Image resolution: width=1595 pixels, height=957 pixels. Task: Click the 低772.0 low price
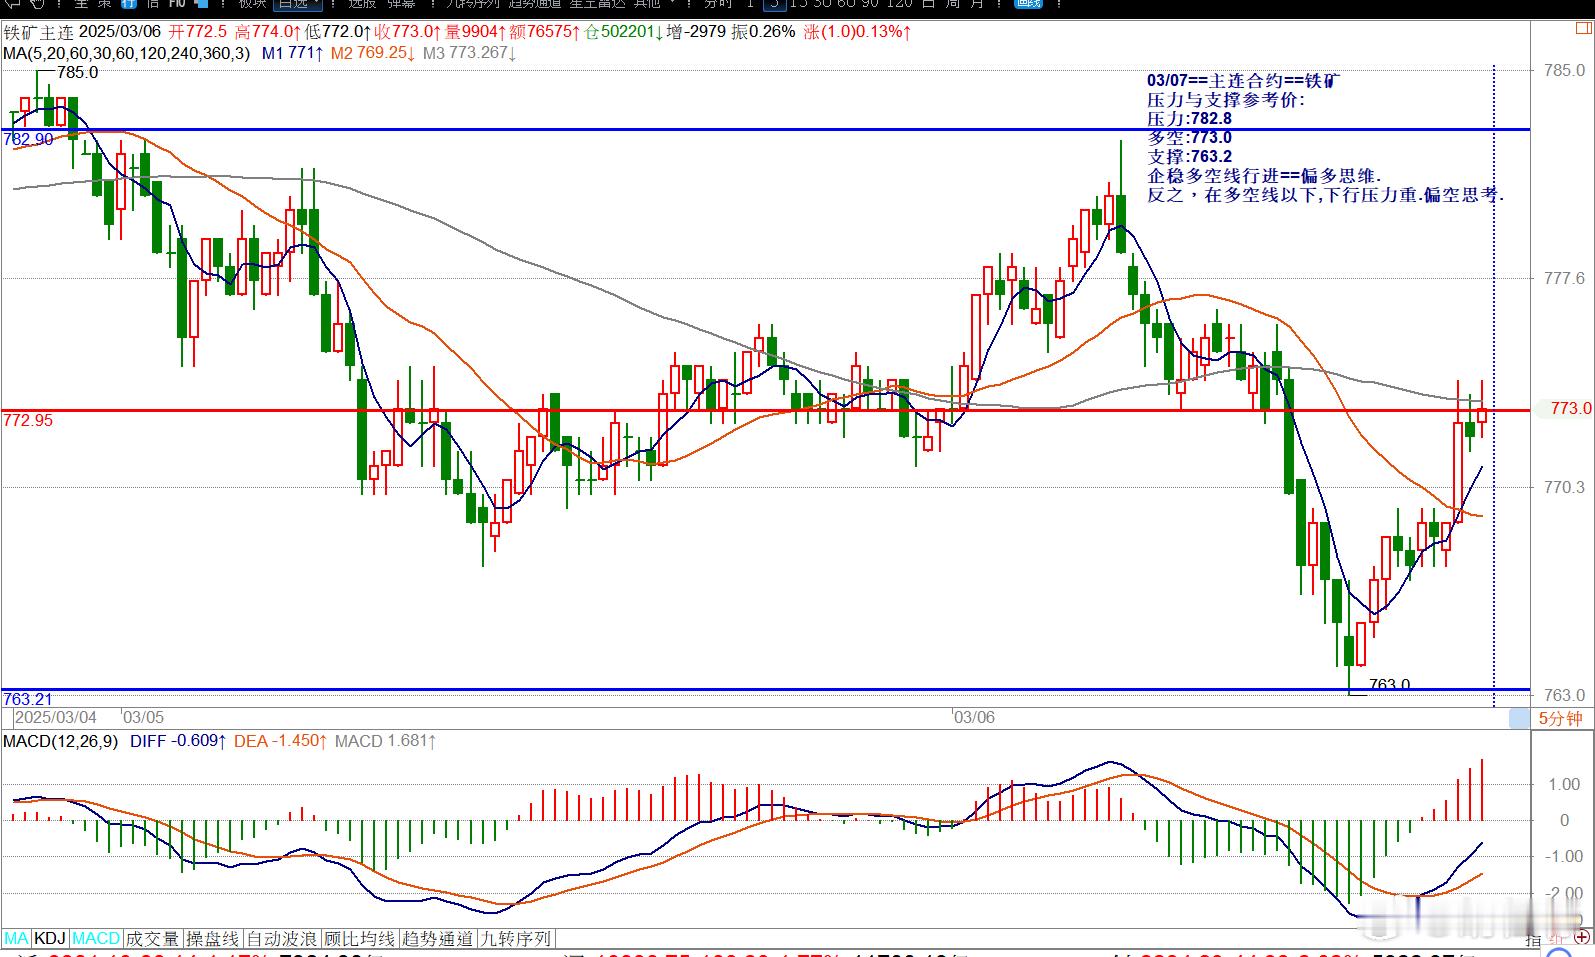[x=338, y=32]
